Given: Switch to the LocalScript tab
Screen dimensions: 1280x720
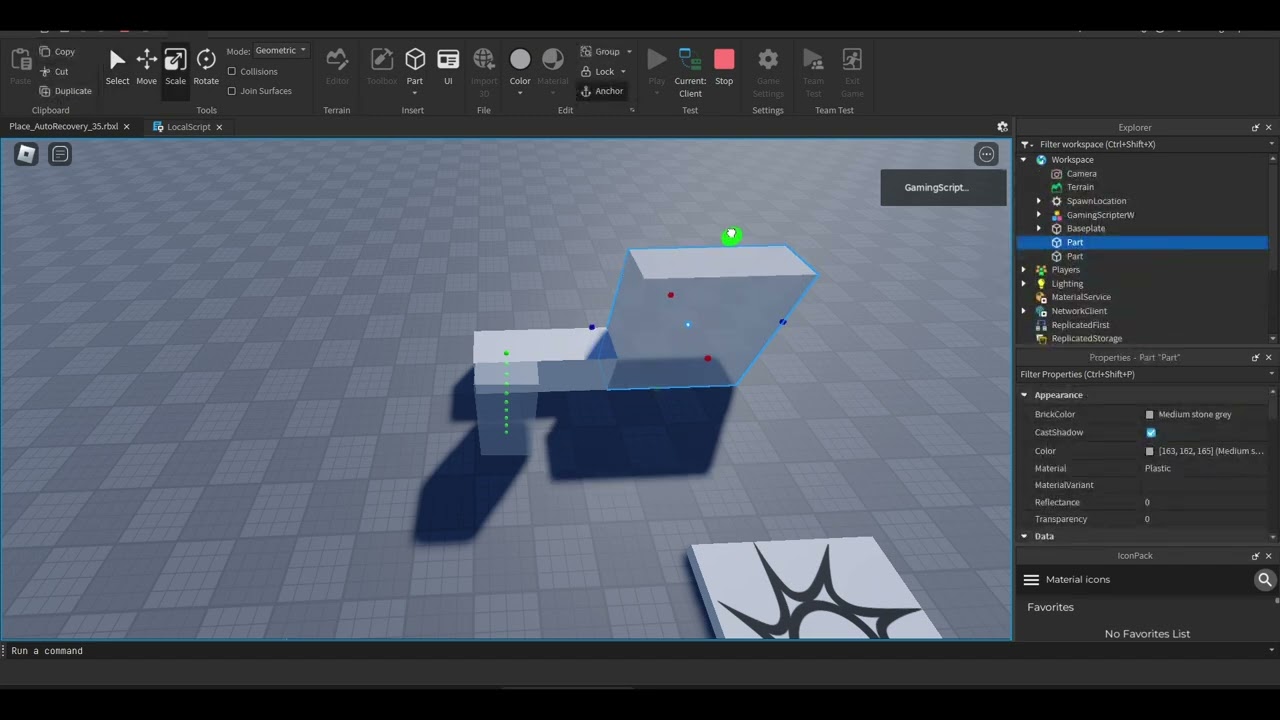Looking at the screenshot, I should tap(188, 127).
